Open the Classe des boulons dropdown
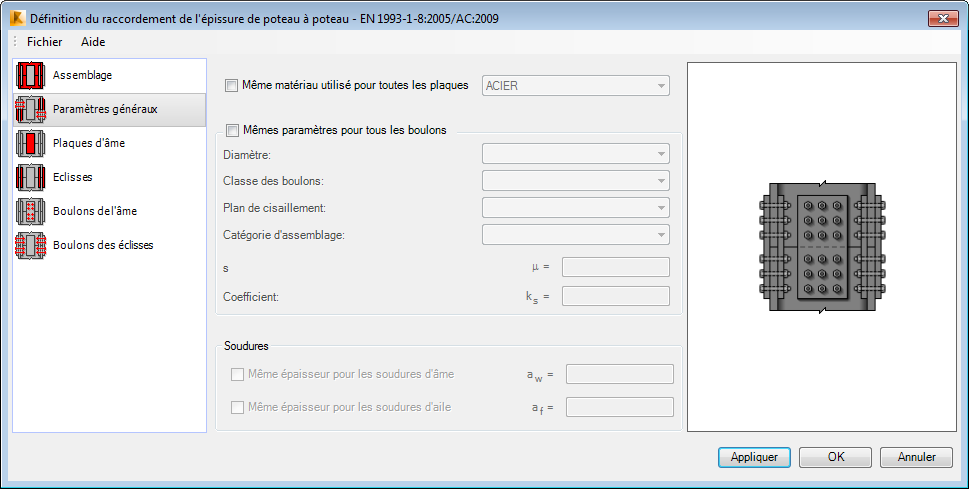 575,181
